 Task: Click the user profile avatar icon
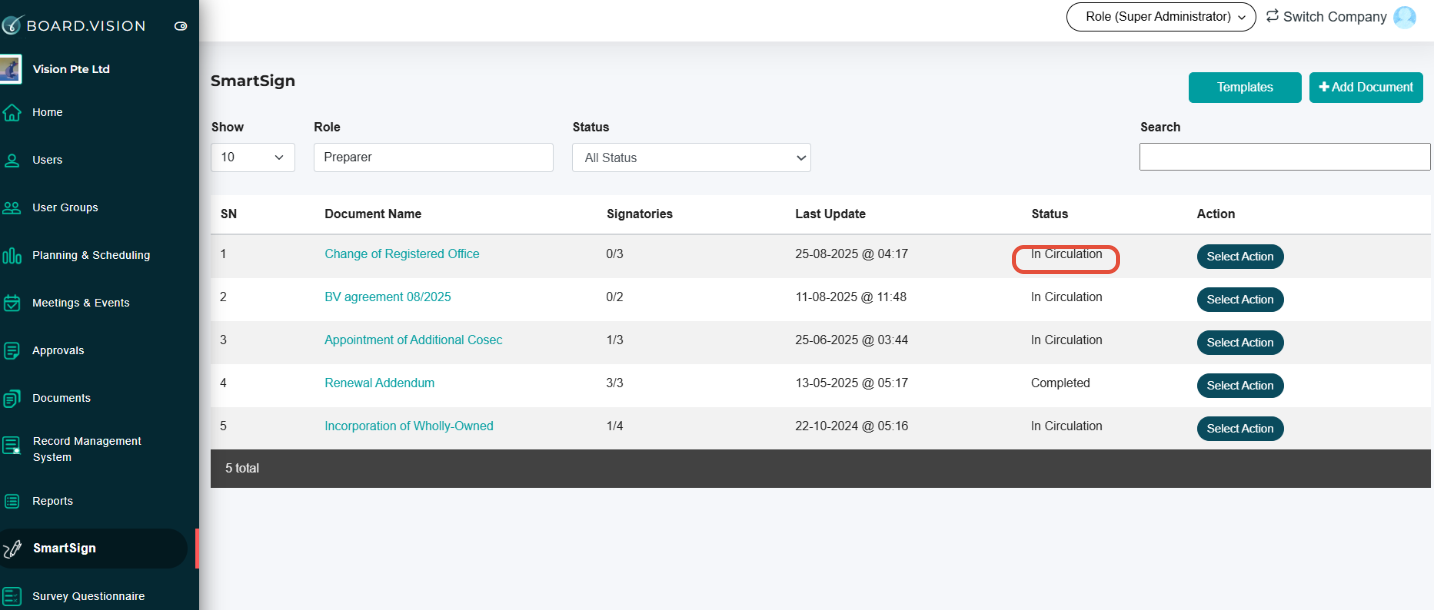1405,17
